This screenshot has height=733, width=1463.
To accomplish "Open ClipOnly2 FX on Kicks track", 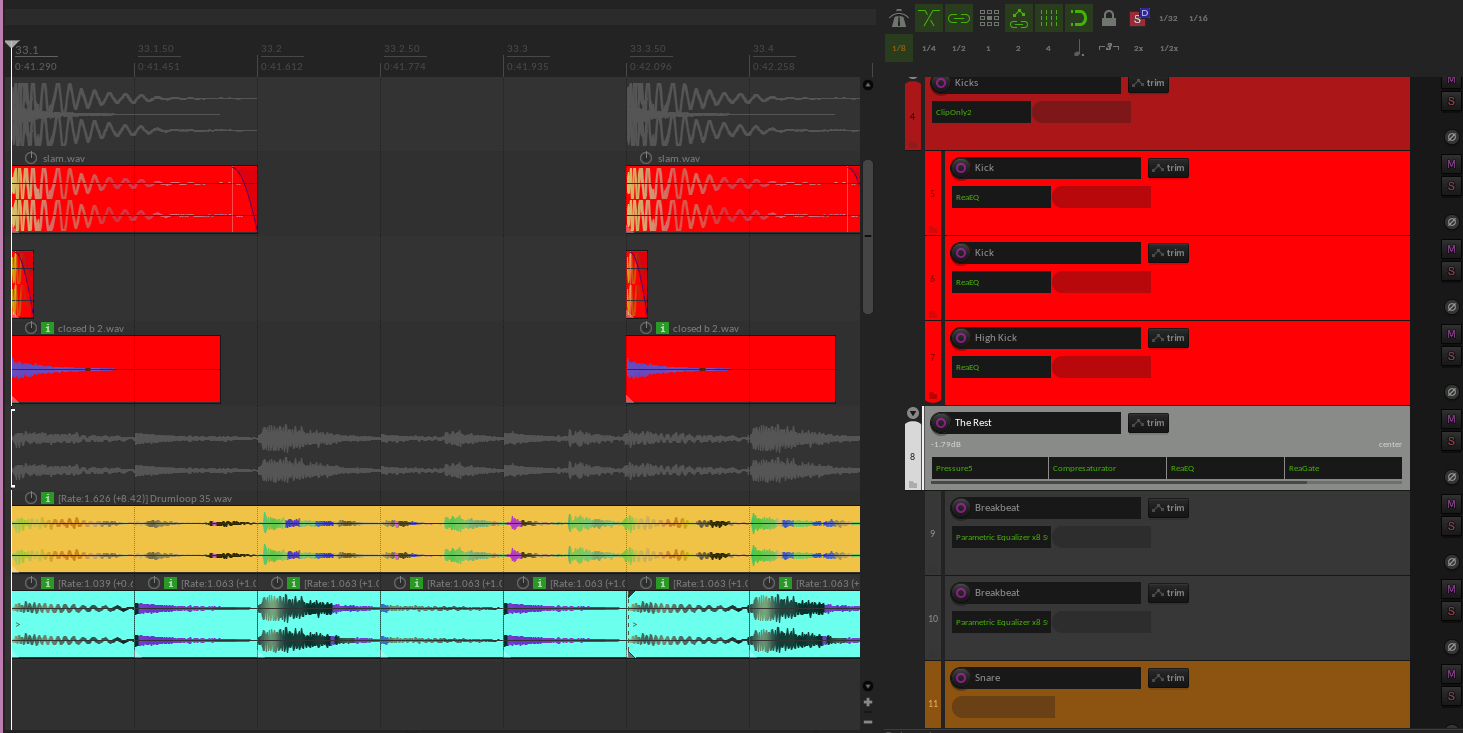I will pyautogui.click(x=981, y=112).
